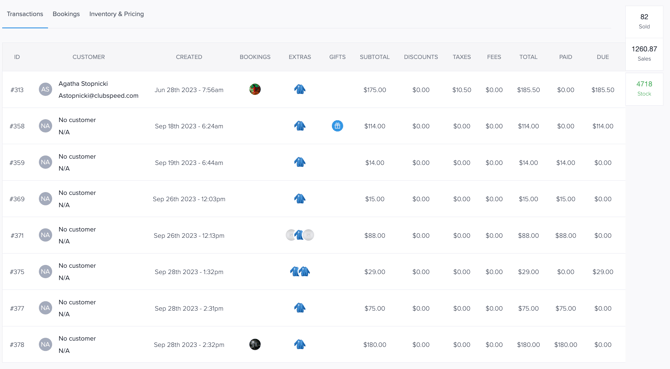Open transaction #369
This screenshot has height=369, width=670.
[x=17, y=199]
